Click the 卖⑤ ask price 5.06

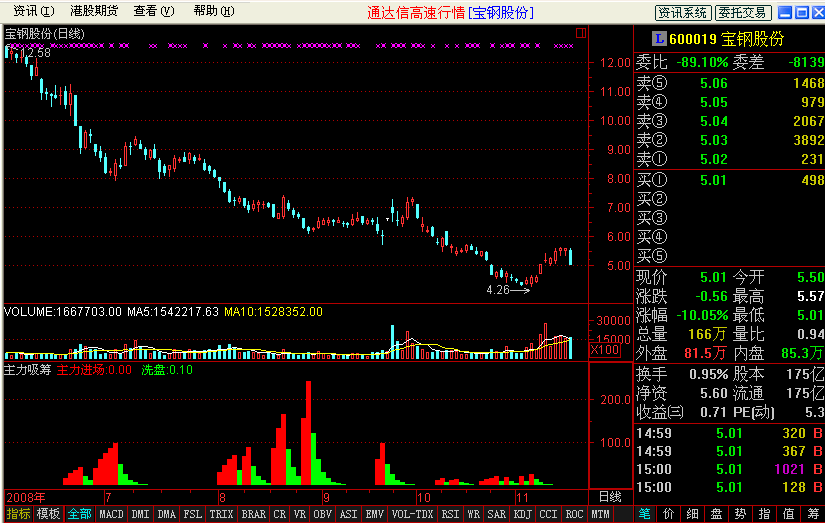coord(713,83)
